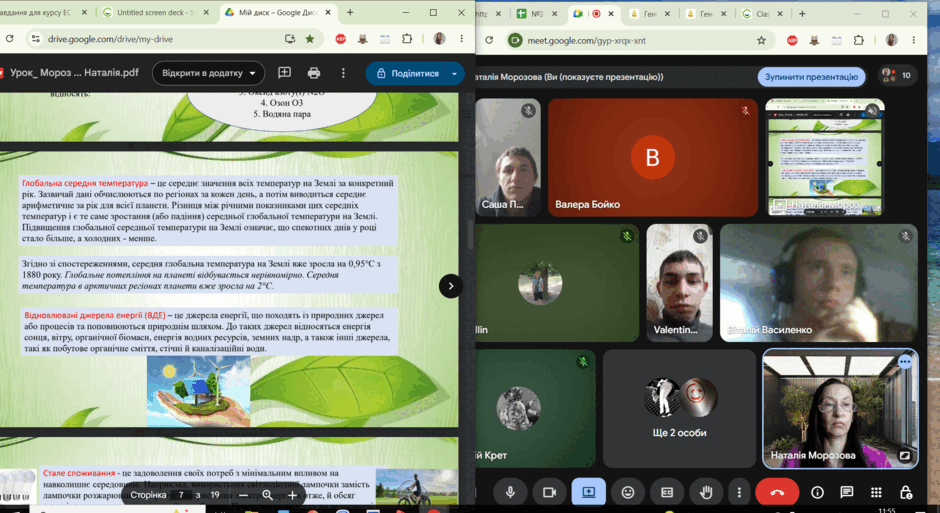Open host controls lock icon
This screenshot has height=513, width=940.
coord(906,492)
